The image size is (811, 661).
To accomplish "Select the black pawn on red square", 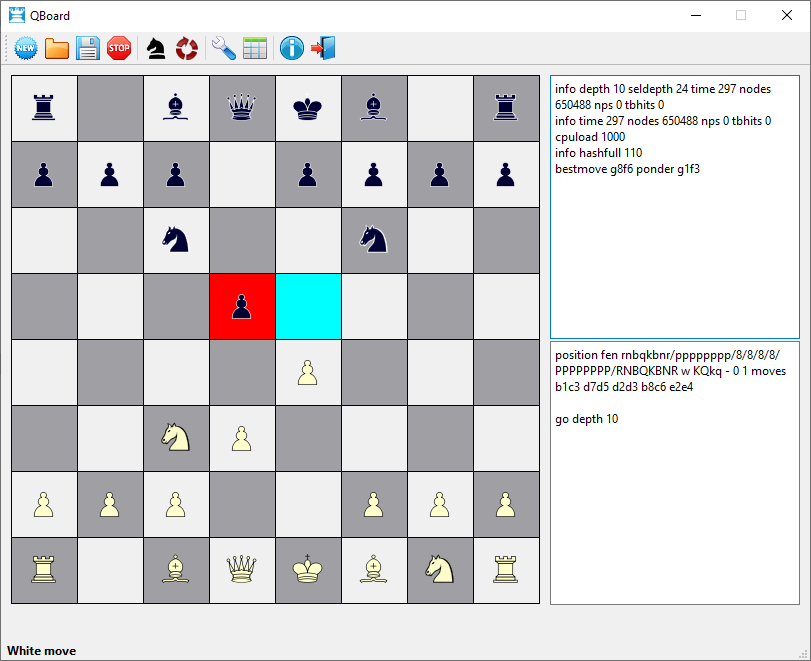I will (242, 306).
